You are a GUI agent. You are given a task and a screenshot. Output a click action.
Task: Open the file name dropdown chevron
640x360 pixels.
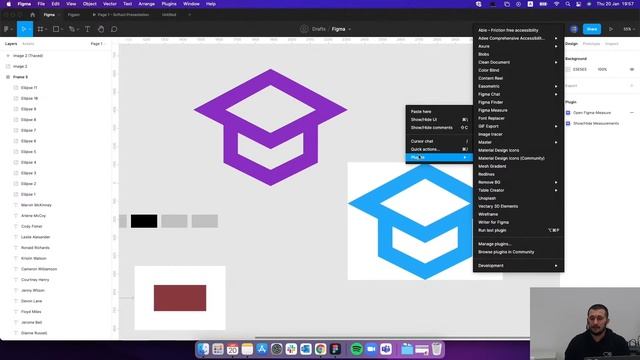(x=349, y=29)
